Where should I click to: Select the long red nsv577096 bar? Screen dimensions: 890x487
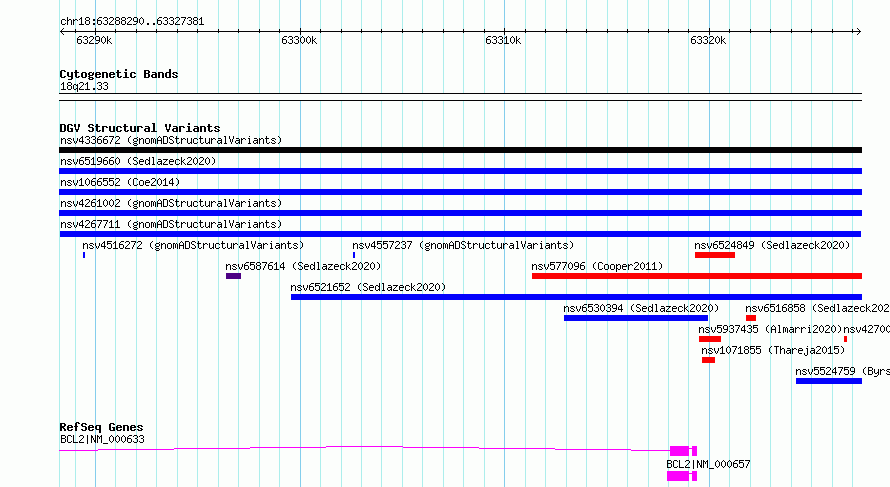click(697, 276)
